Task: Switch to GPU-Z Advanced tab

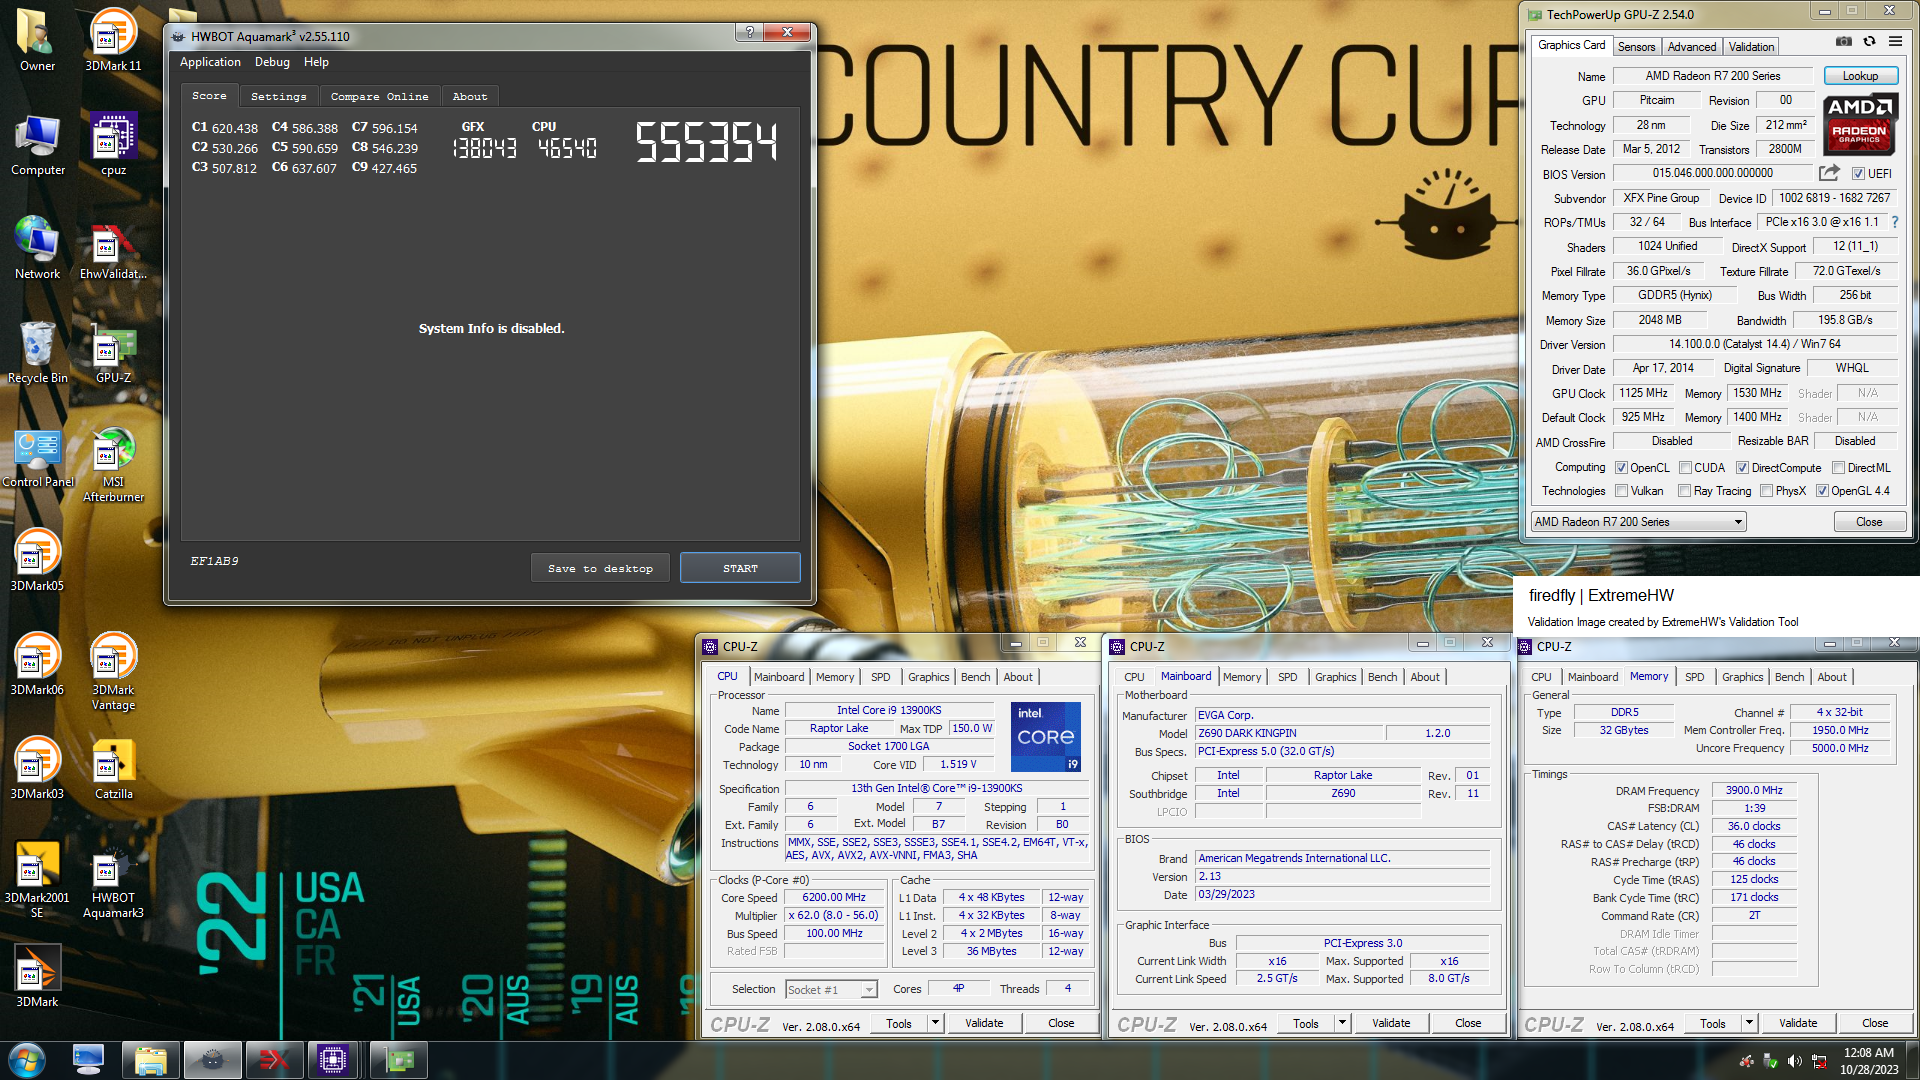Action: coord(1691,47)
